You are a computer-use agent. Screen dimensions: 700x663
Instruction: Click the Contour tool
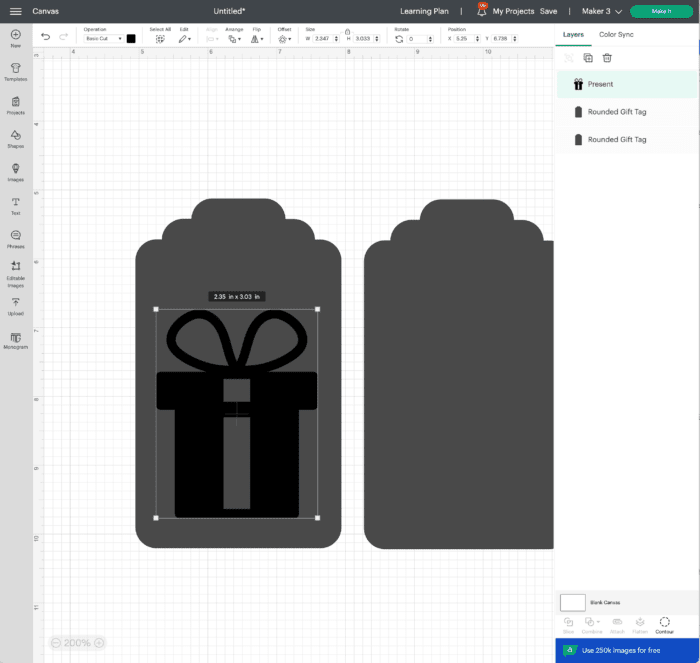664,625
